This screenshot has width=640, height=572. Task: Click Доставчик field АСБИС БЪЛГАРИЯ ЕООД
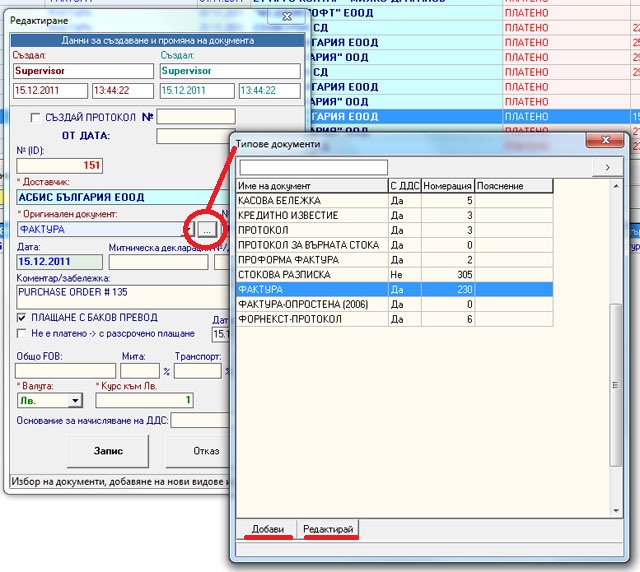tap(124, 198)
